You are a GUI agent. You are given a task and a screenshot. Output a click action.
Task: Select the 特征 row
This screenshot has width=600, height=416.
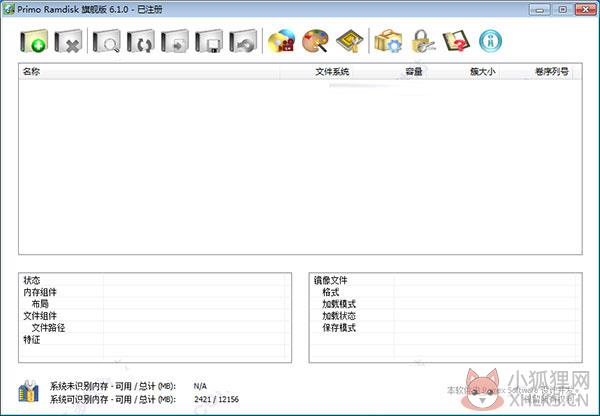[155, 339]
